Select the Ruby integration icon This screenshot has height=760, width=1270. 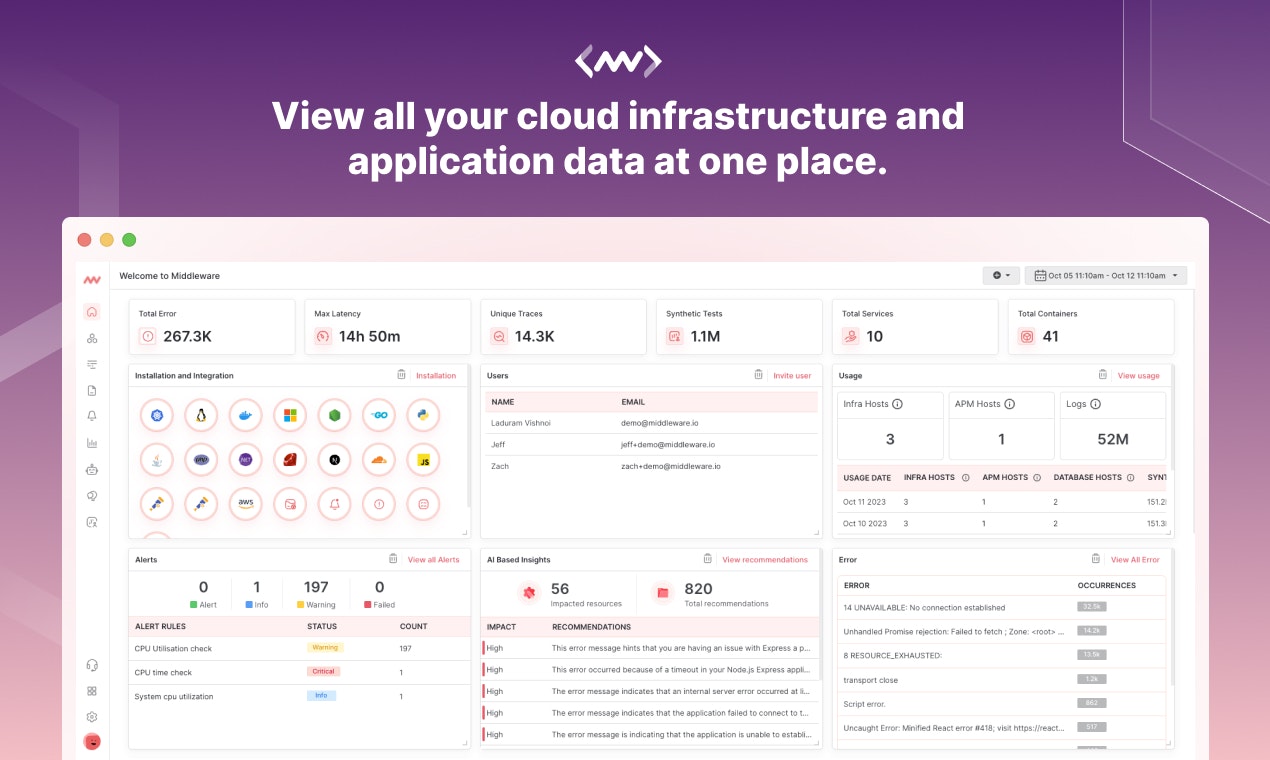click(x=290, y=460)
